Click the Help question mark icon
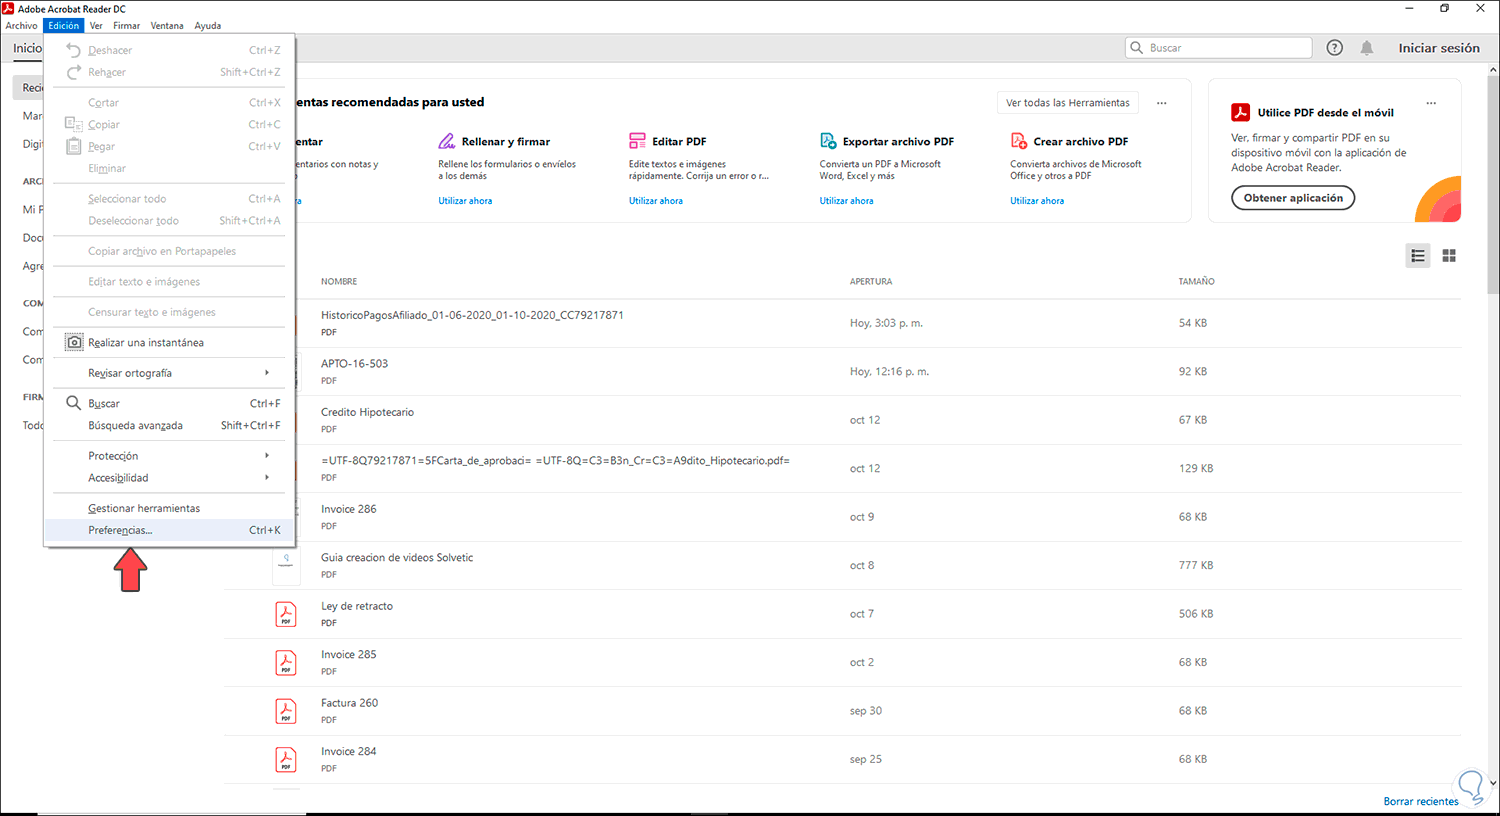The width and height of the screenshot is (1500, 816). click(x=1334, y=48)
